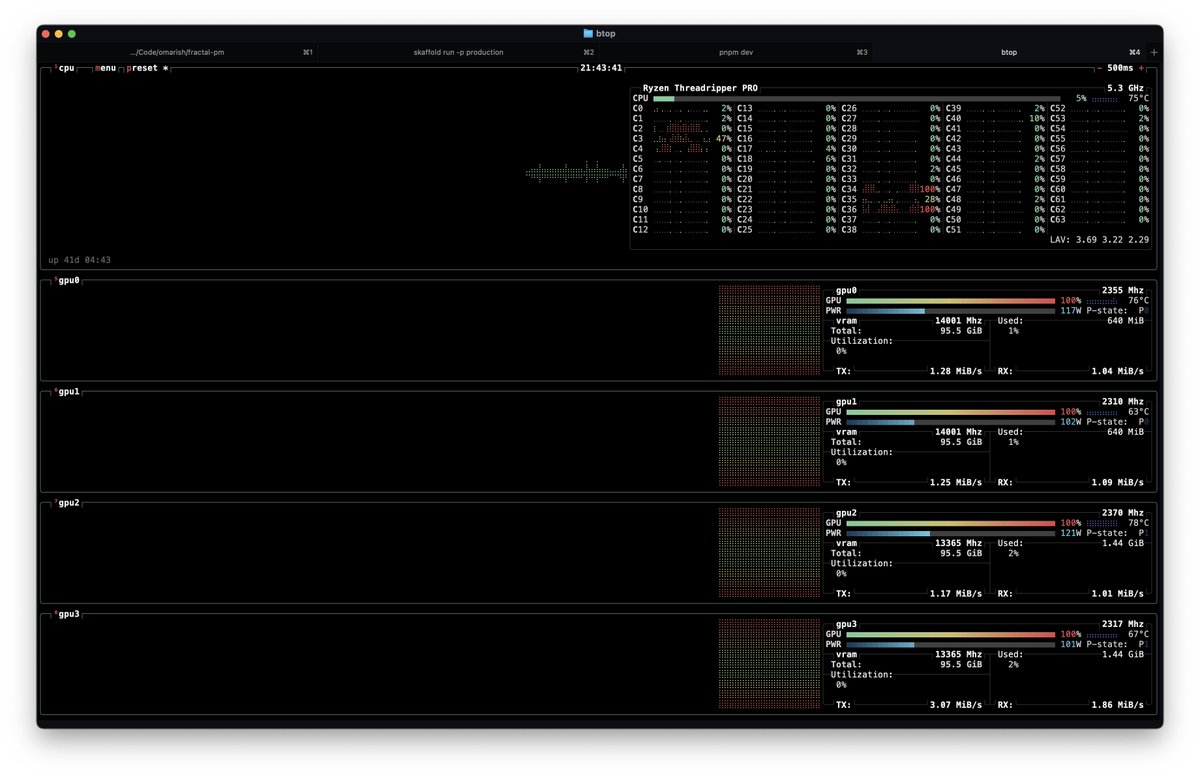
Task: Click the gpu3 temperature 67°C
Action: [1138, 634]
